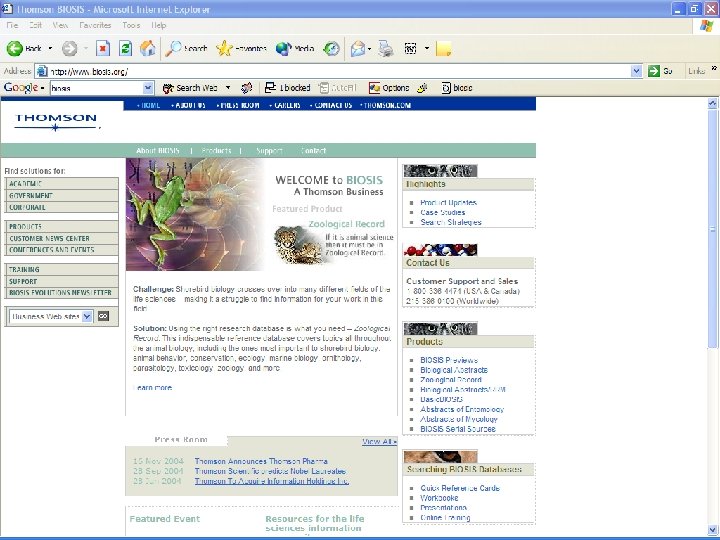Screen dimensions: 720x540
Task: Click the frog and shell banner image
Action: coord(195,214)
